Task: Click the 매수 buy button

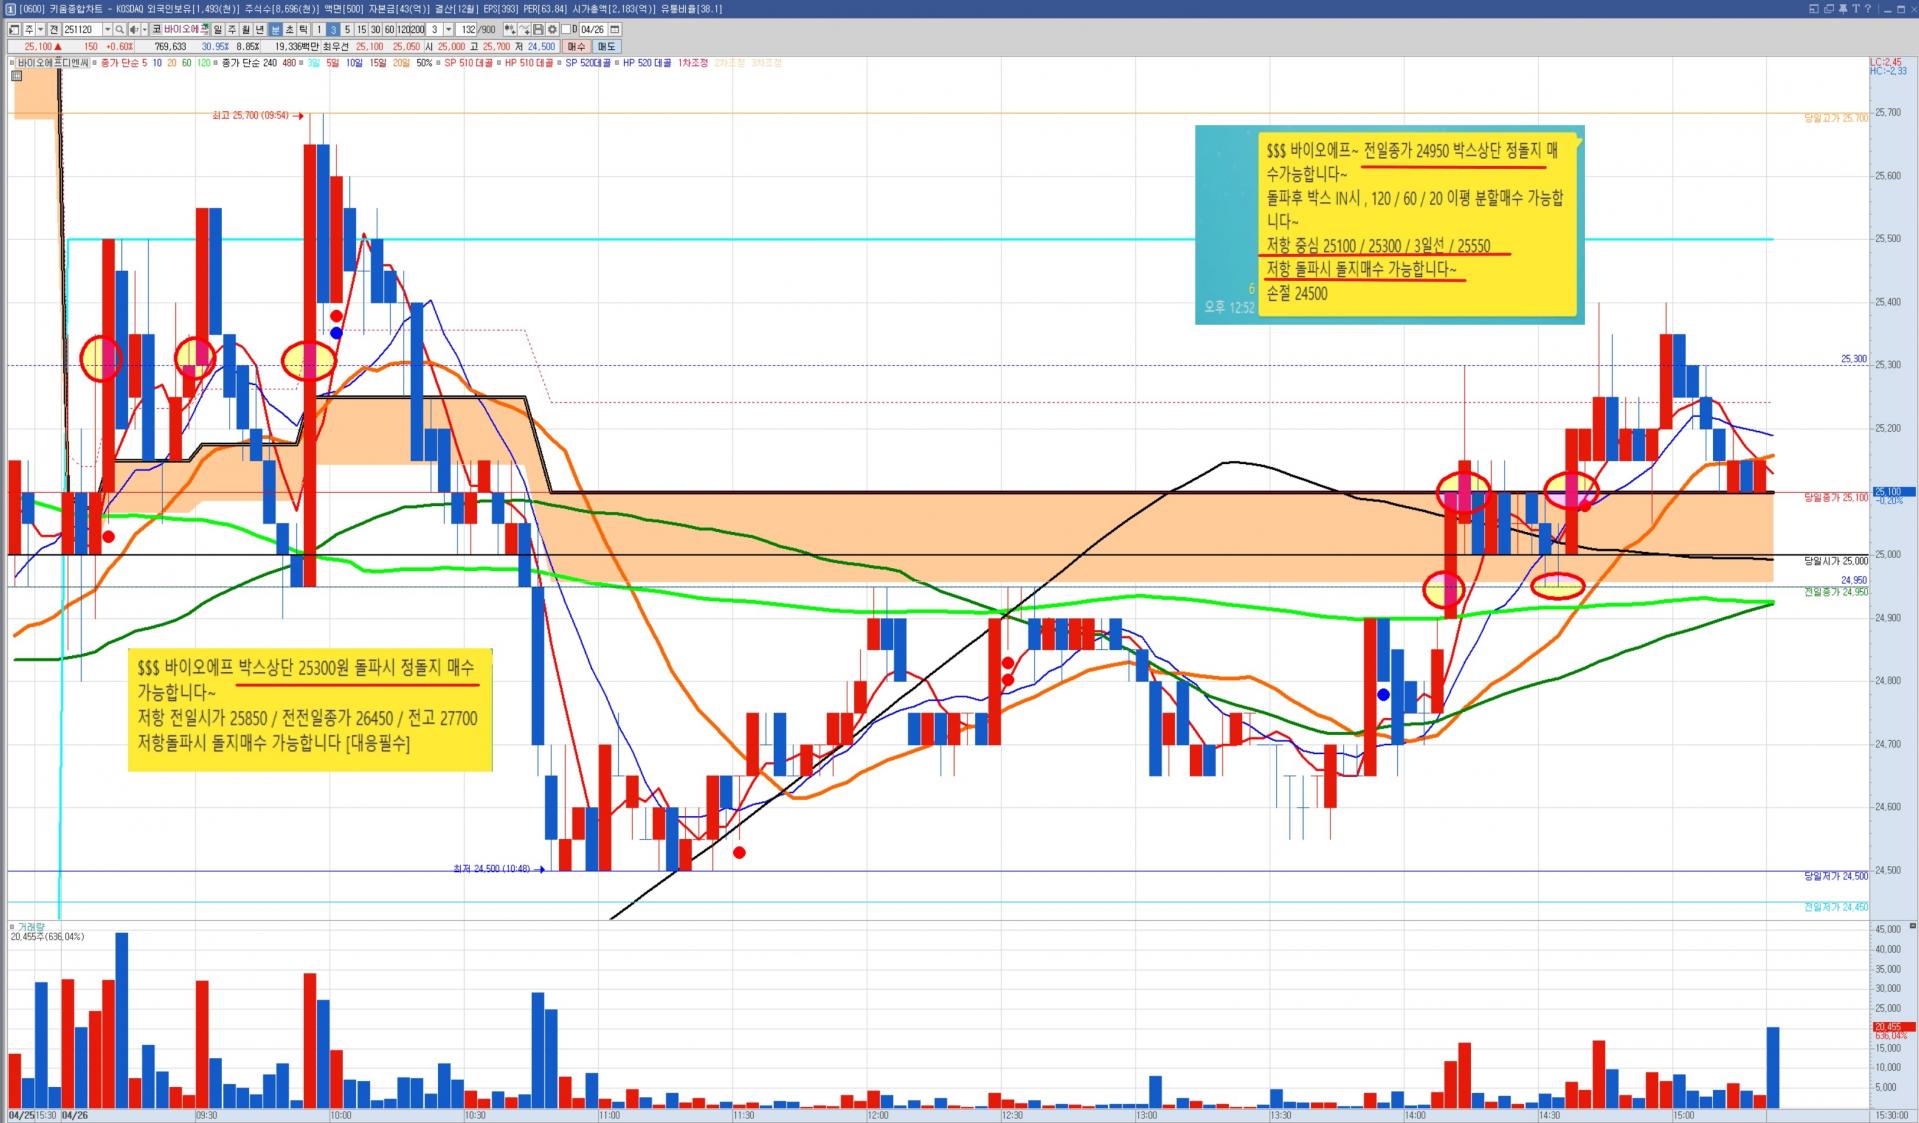Action: click(576, 47)
